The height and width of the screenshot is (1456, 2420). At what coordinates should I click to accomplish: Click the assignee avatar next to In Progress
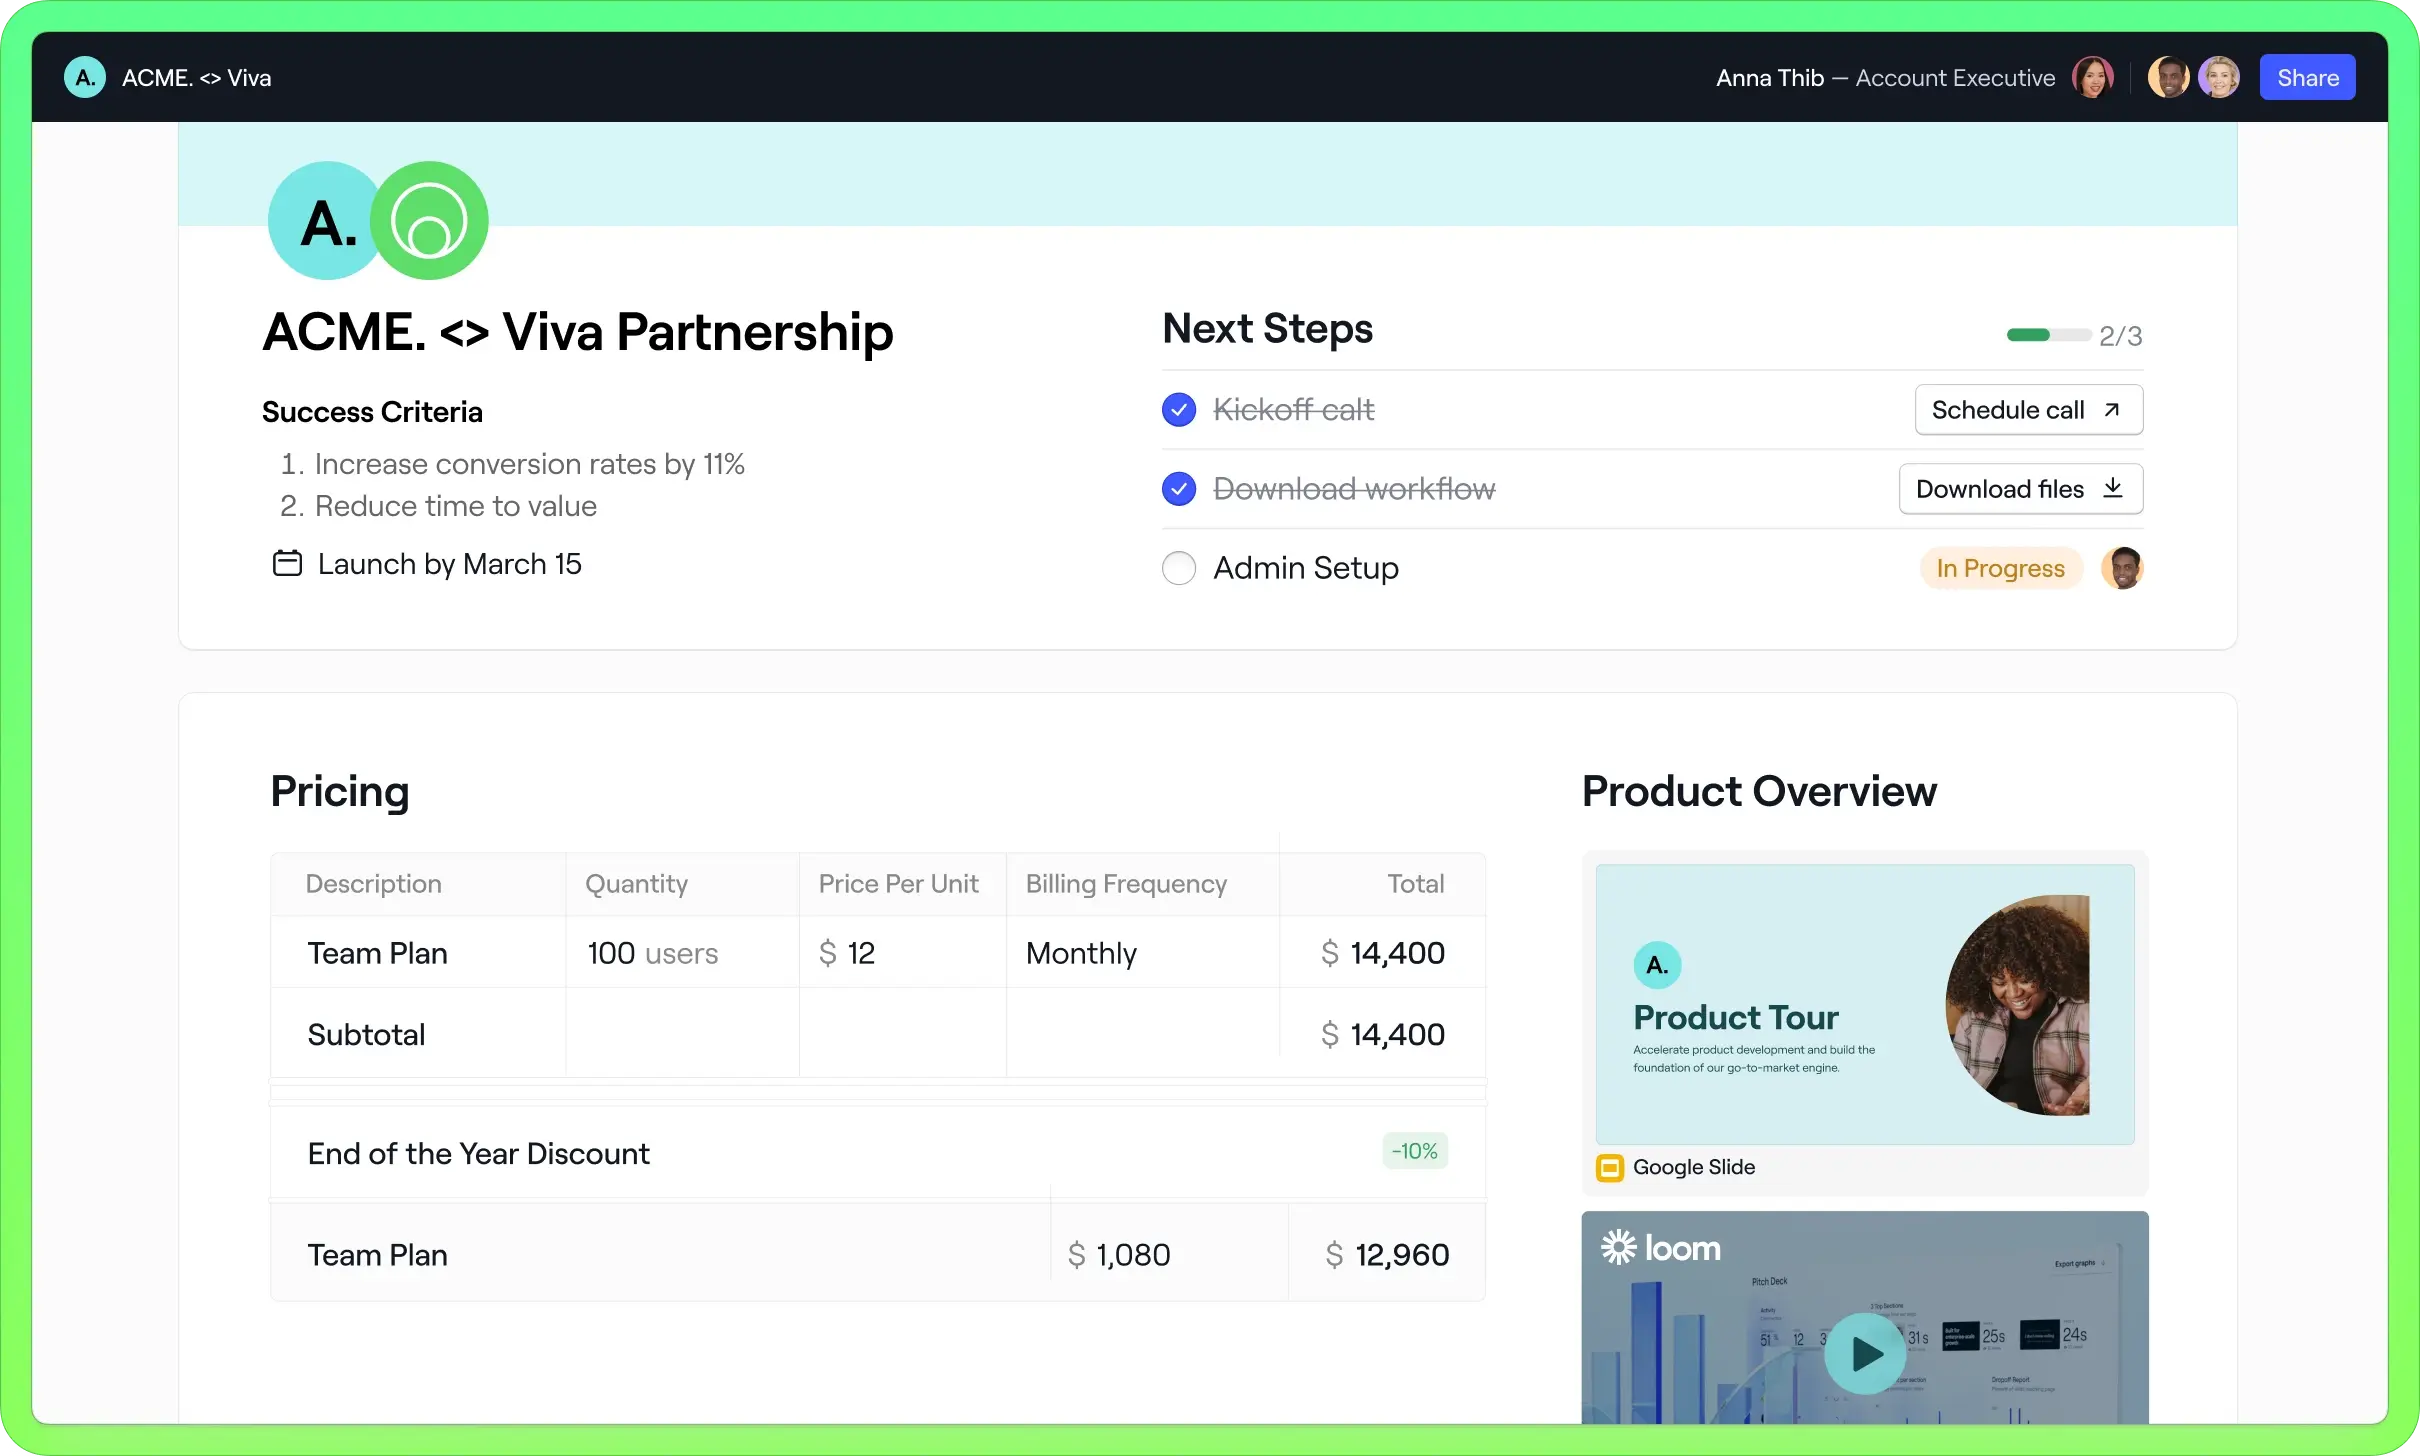coord(2124,568)
